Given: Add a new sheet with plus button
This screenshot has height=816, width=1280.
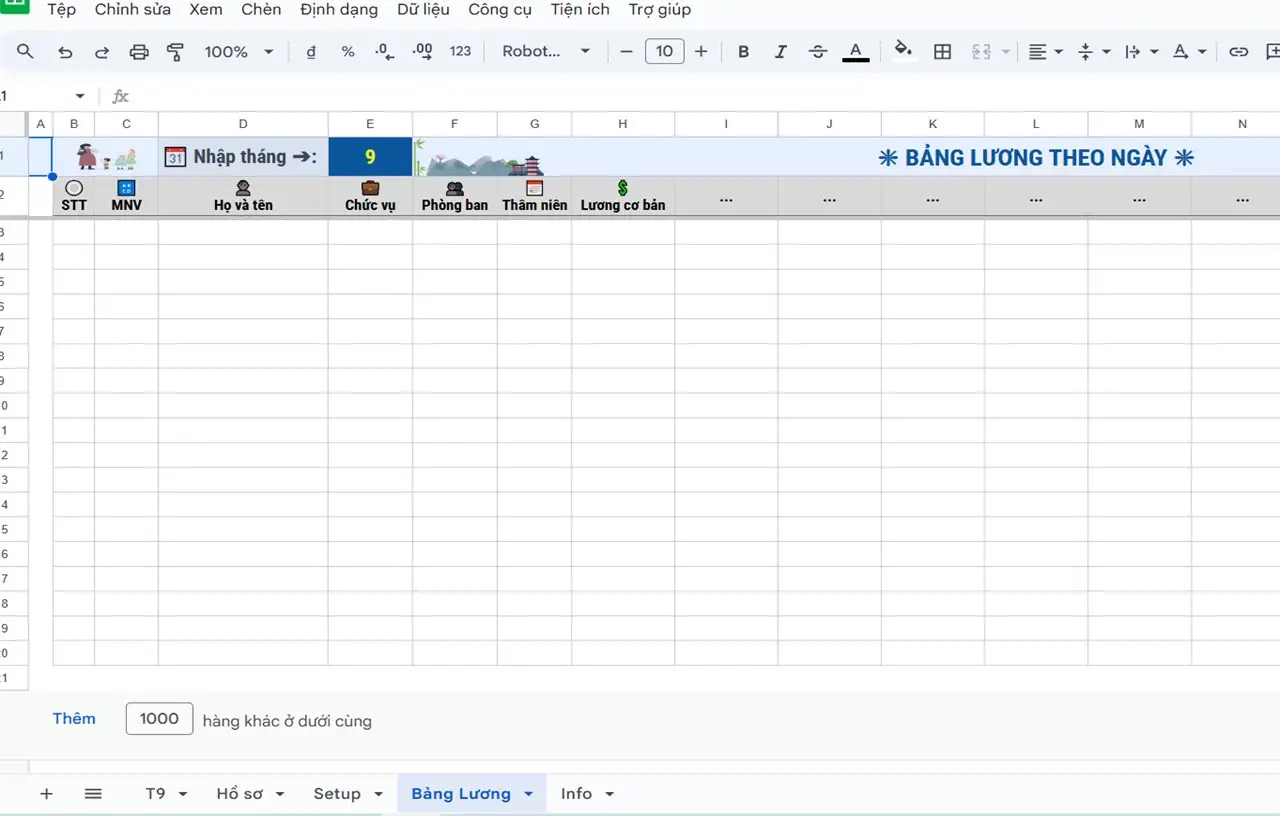Looking at the screenshot, I should (46, 793).
